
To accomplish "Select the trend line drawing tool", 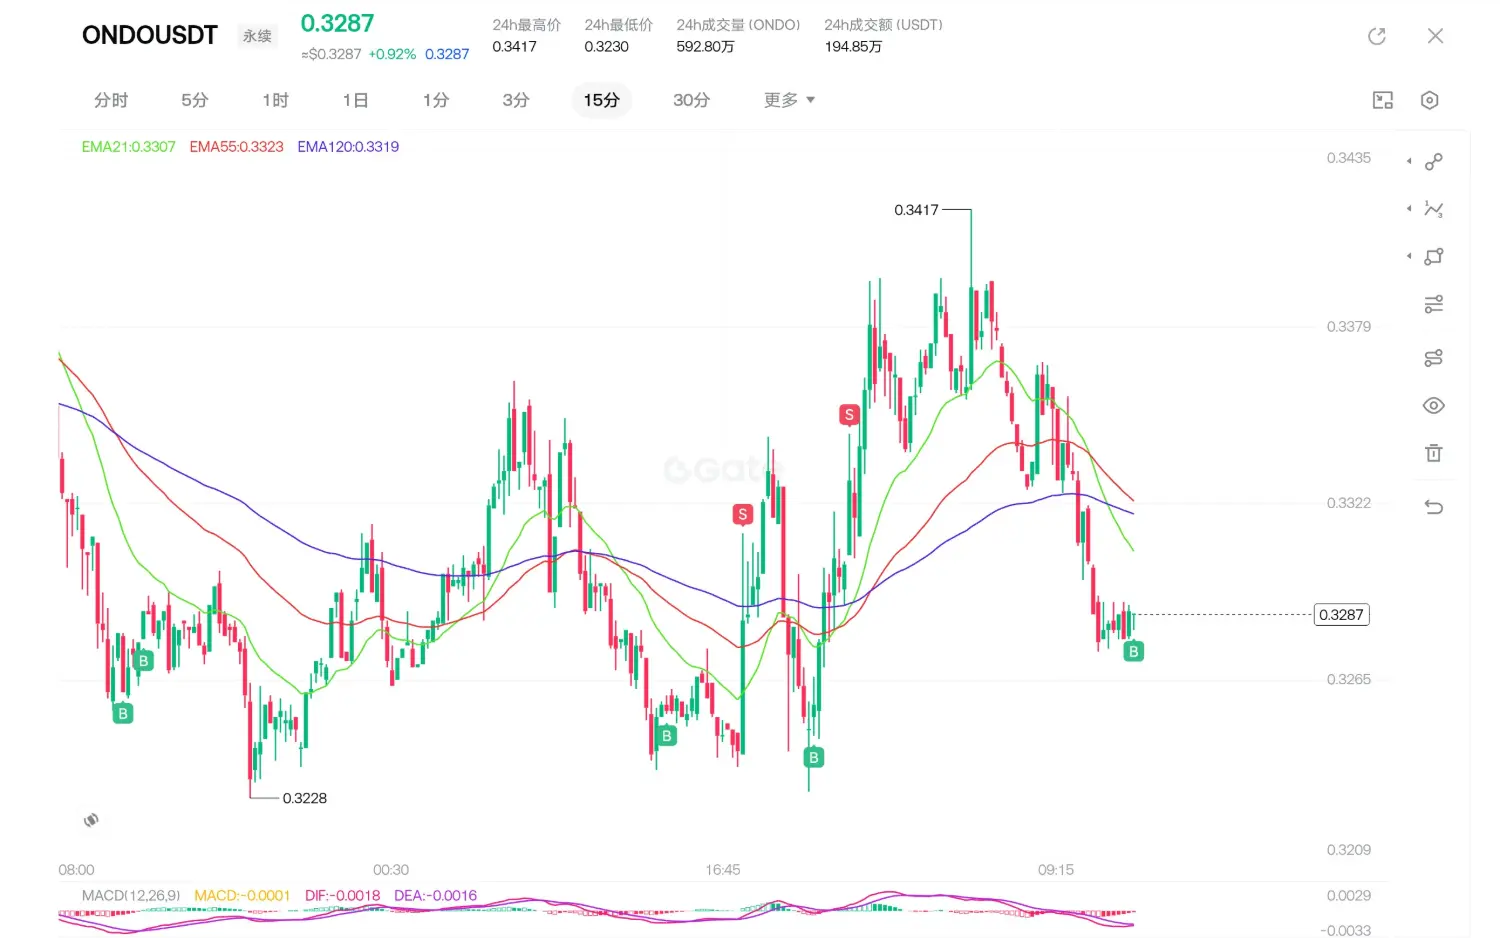I will point(1434,161).
